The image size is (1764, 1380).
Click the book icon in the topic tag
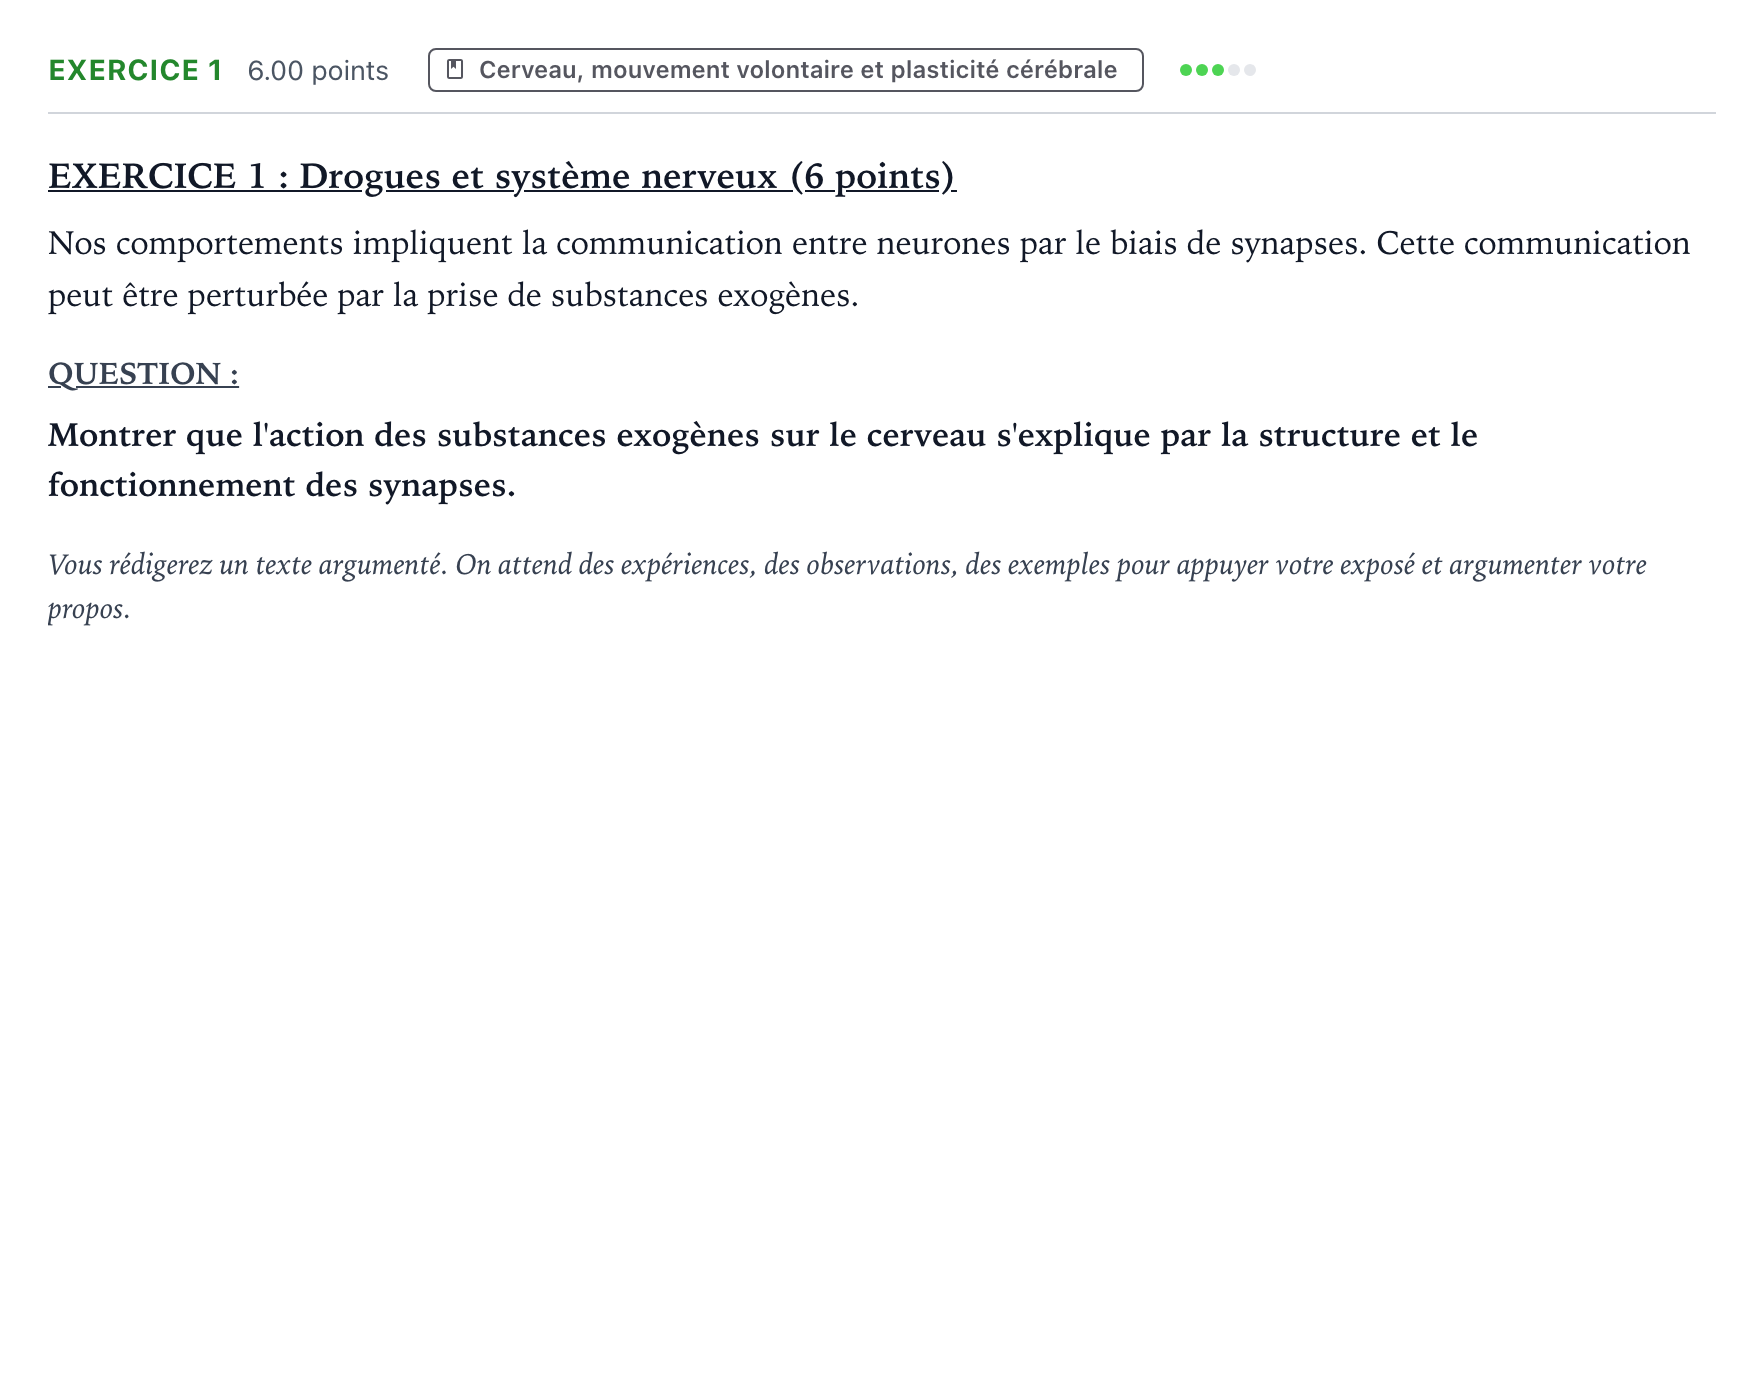pos(455,70)
